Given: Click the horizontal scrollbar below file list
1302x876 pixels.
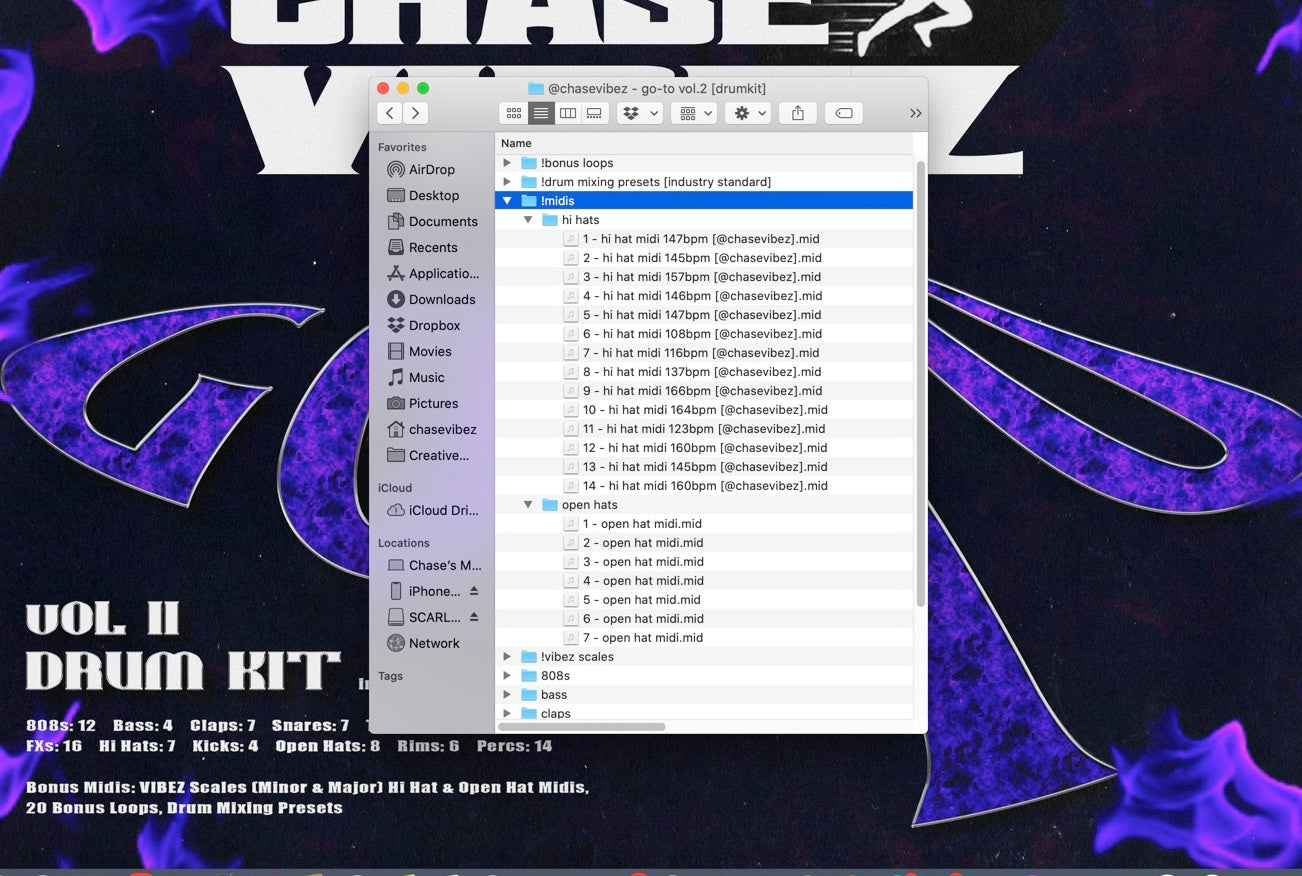Looking at the screenshot, I should point(581,727).
